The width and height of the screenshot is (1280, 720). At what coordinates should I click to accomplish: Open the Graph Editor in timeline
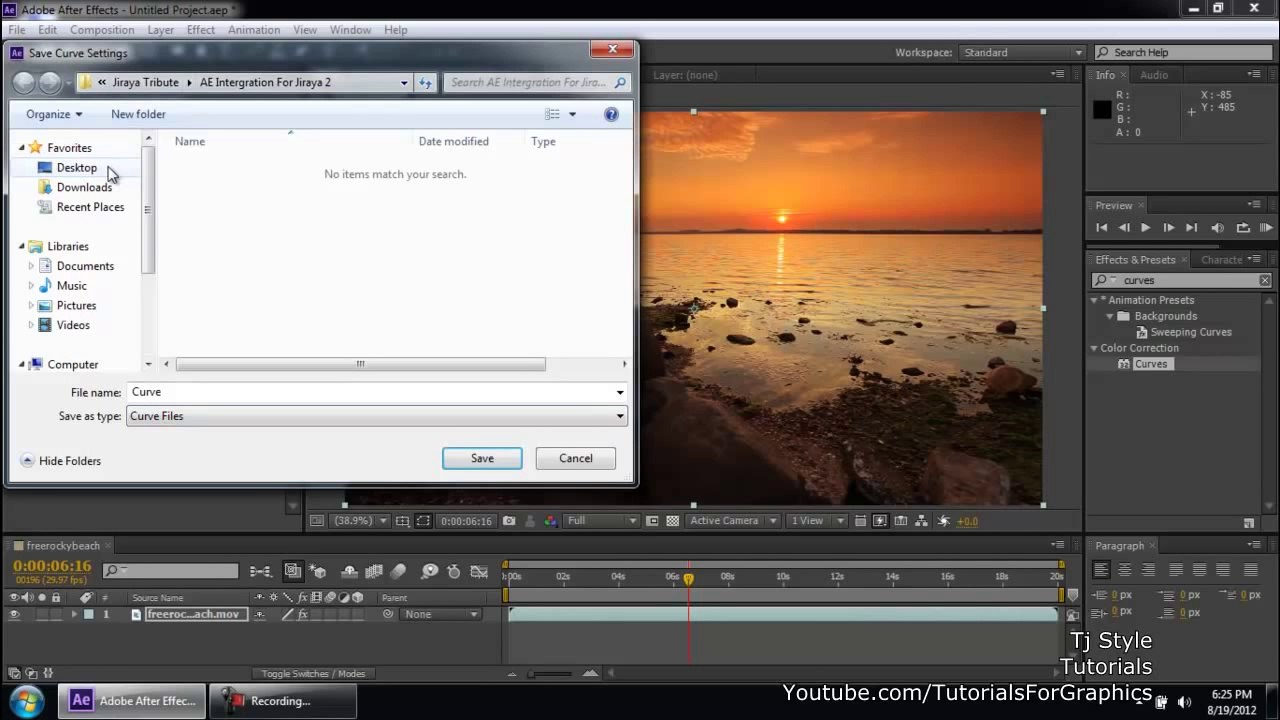click(478, 572)
